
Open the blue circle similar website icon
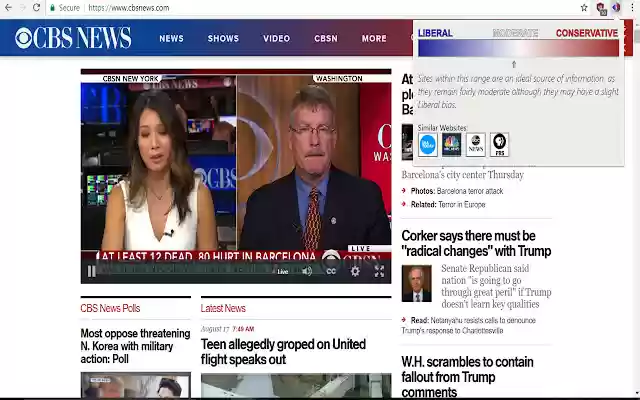427,144
